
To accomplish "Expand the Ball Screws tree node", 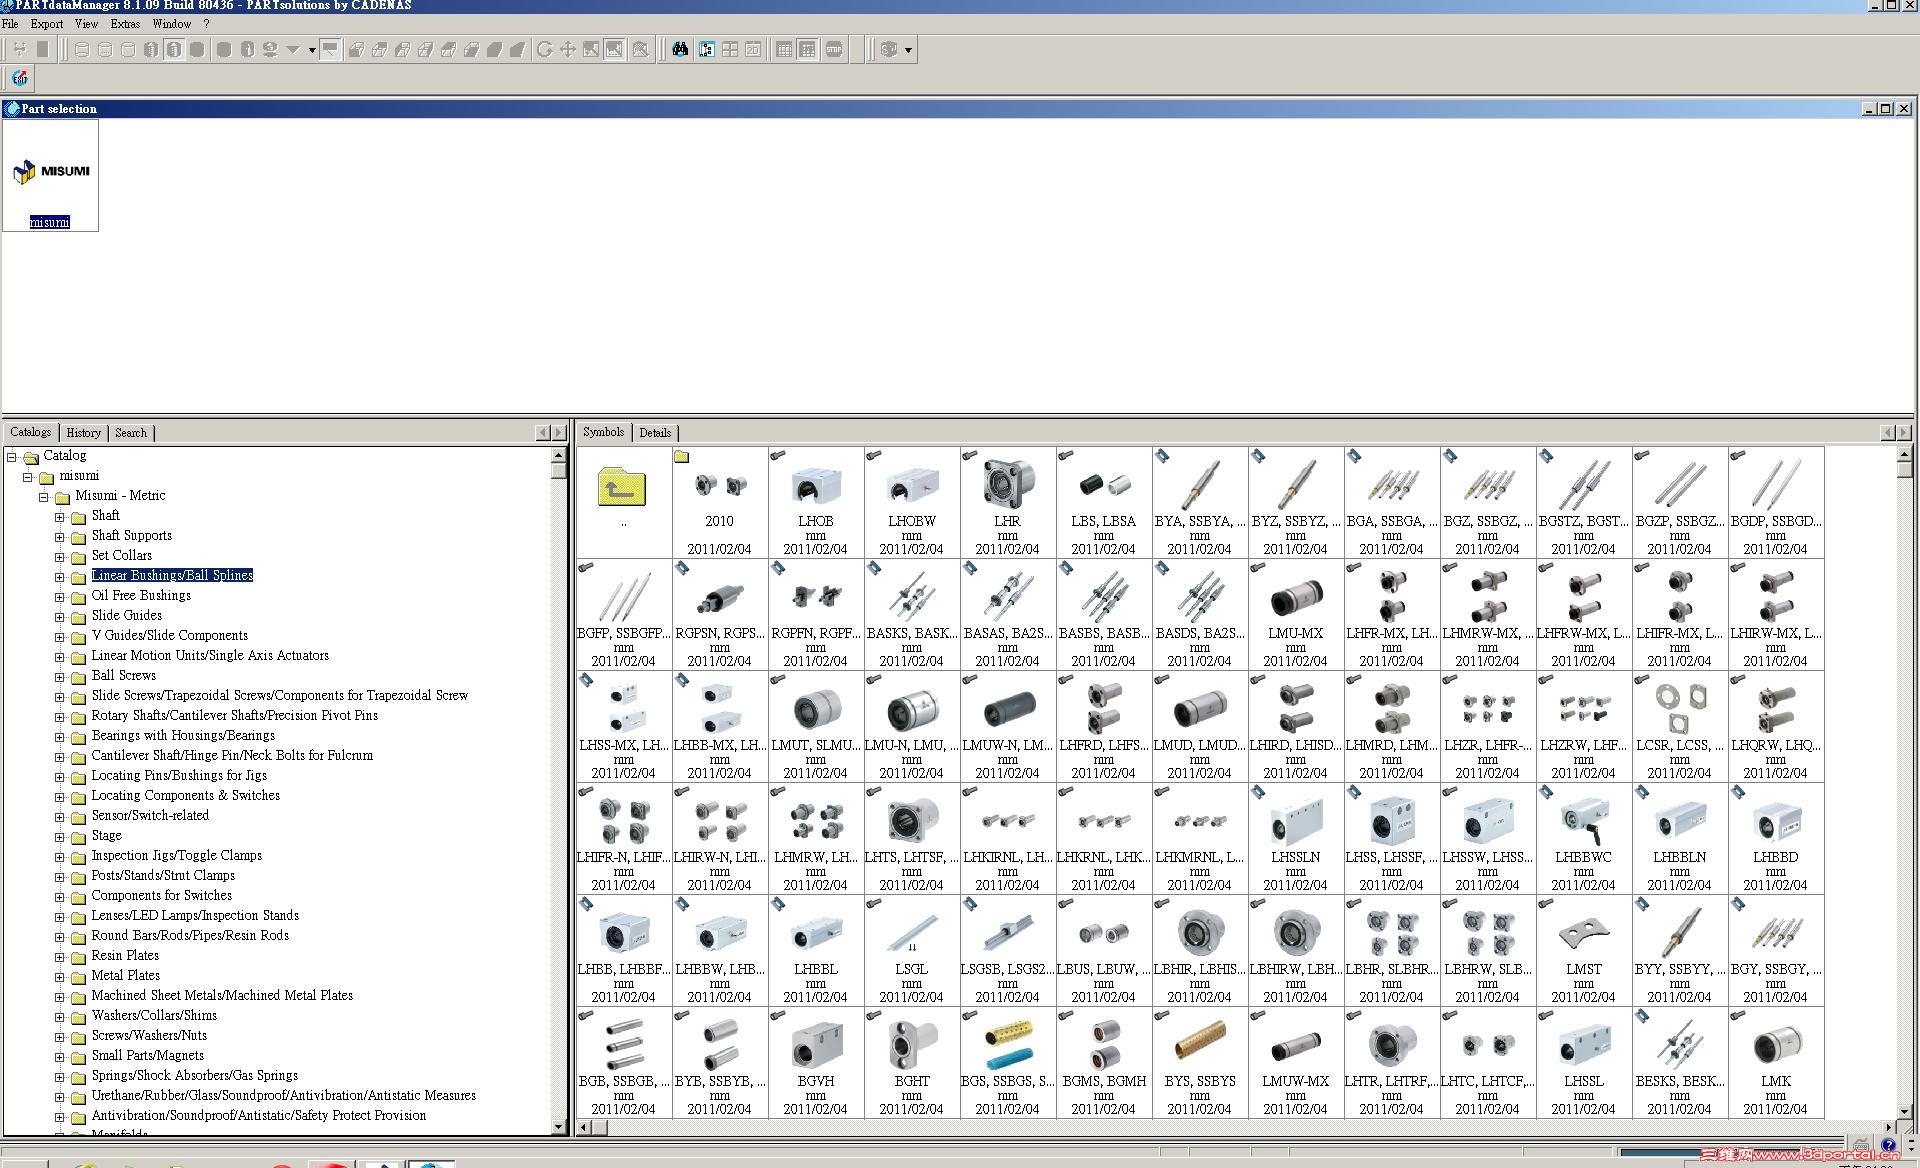I will [x=60, y=676].
